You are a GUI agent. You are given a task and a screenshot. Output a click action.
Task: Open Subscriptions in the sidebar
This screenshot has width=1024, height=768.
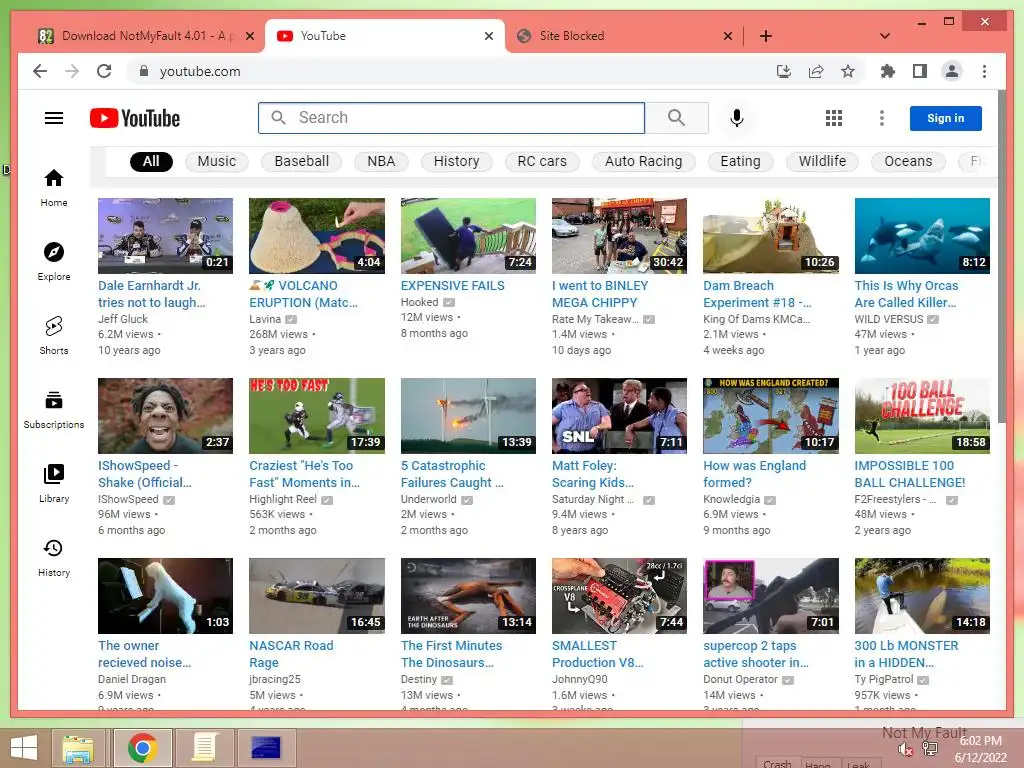tap(54, 409)
